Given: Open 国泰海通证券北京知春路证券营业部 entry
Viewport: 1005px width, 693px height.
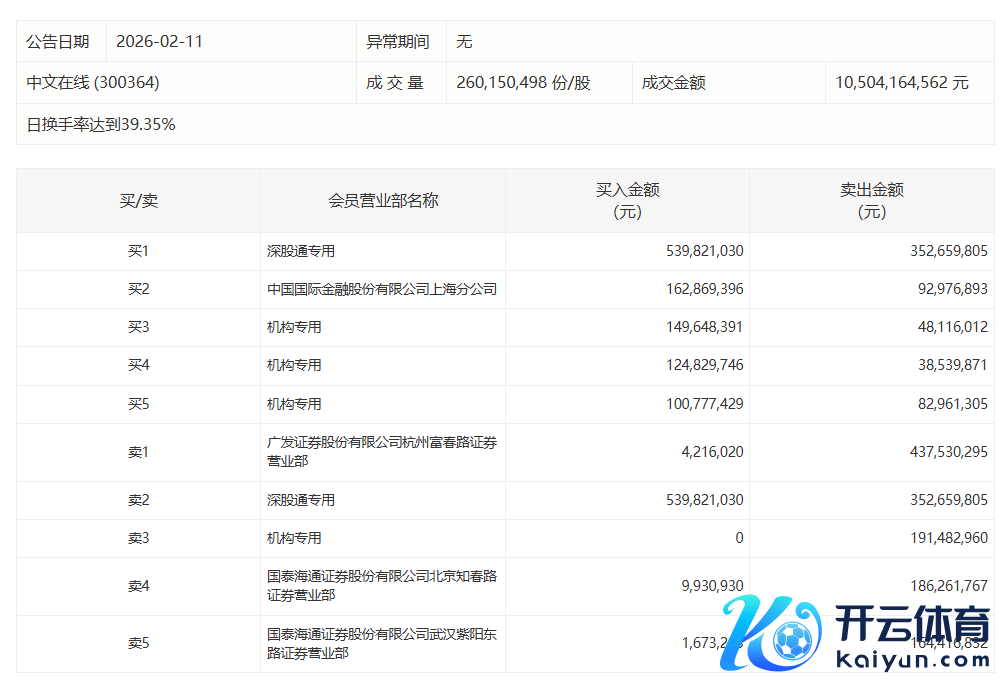Looking at the screenshot, I should [382, 586].
